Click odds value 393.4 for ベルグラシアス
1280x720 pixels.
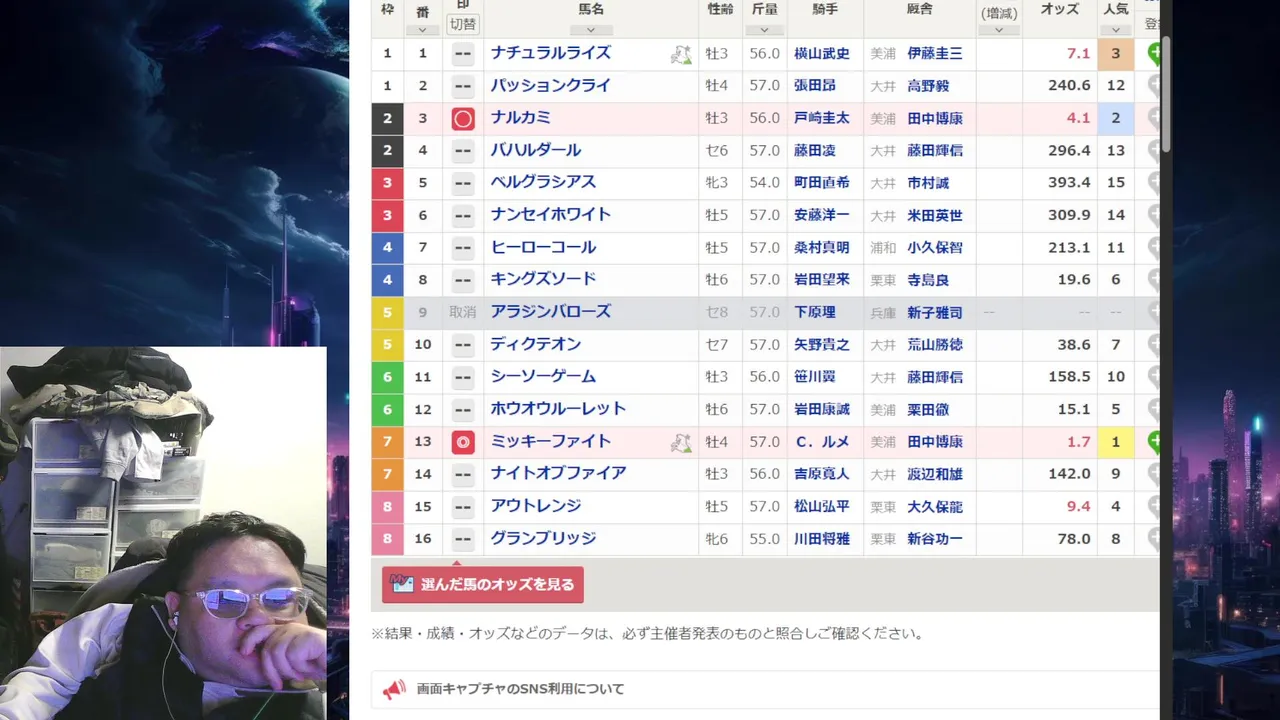coord(1069,183)
